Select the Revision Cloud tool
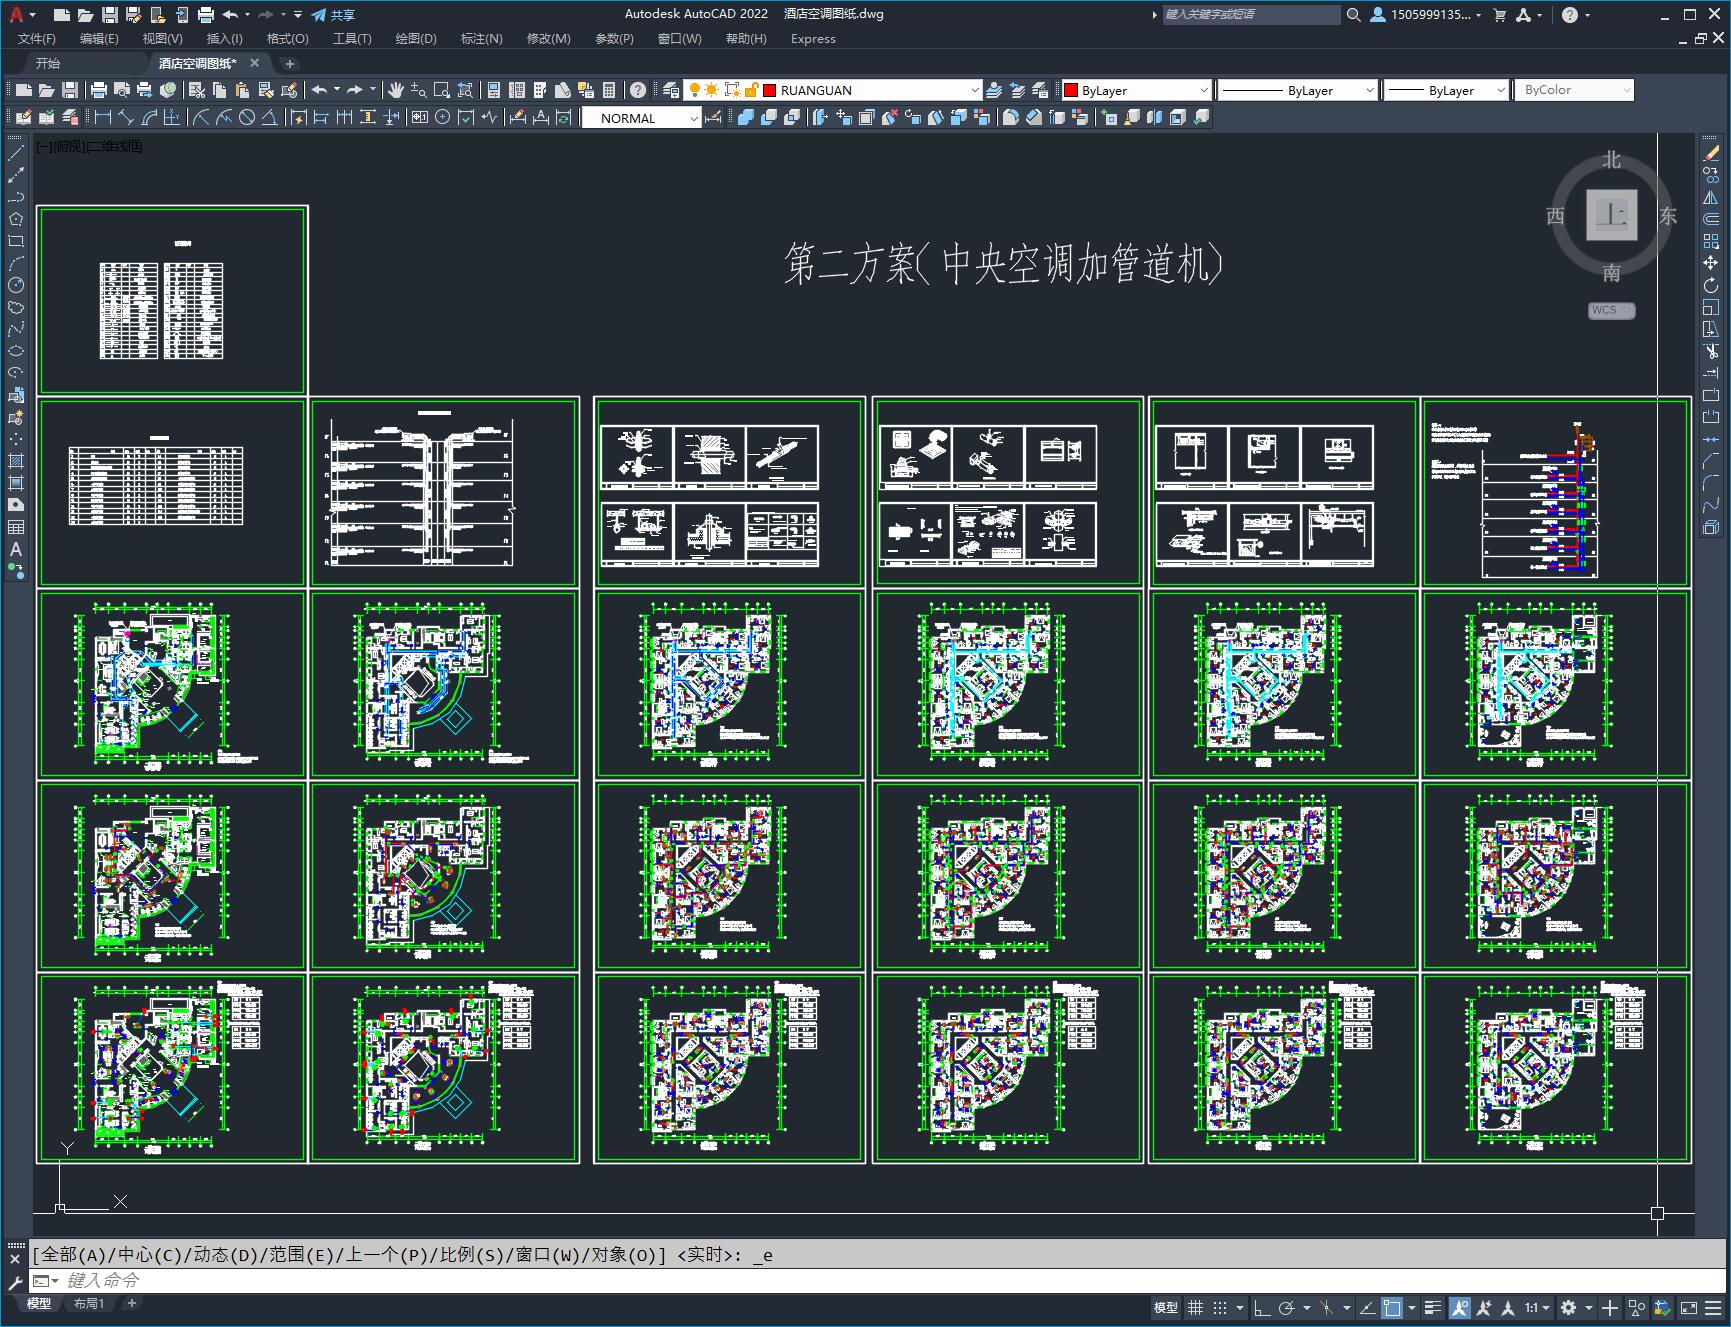 click(16, 307)
